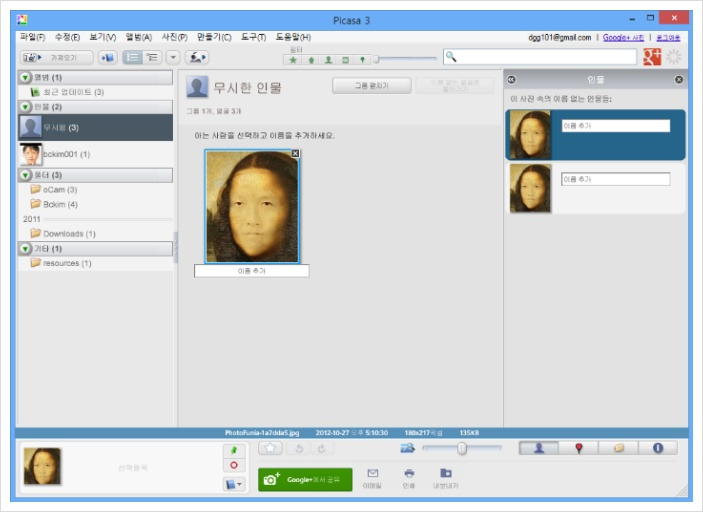Select recently updated album (3)
Viewport: 703px width, 512px height.
pyautogui.click(x=95, y=92)
